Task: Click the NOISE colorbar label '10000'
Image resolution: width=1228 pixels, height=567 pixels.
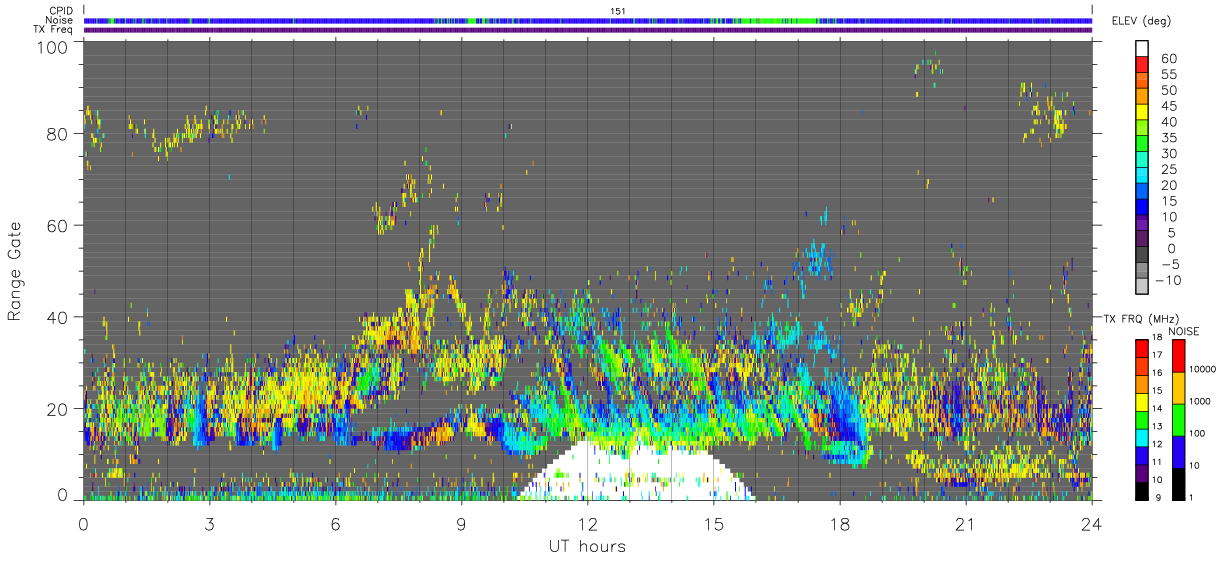Action: pos(1203,370)
